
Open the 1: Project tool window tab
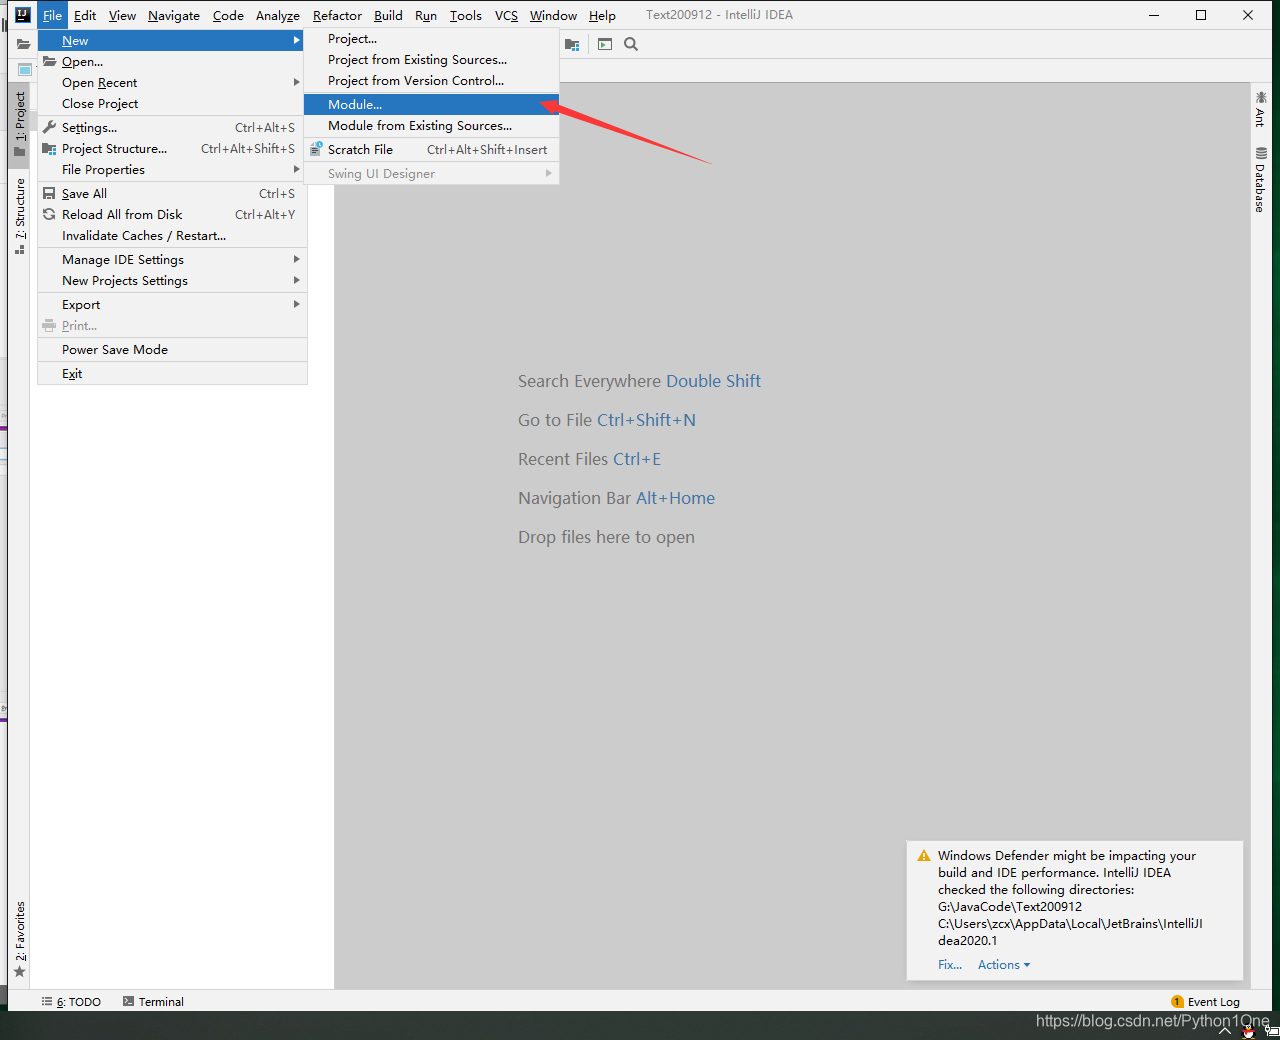click(x=19, y=124)
